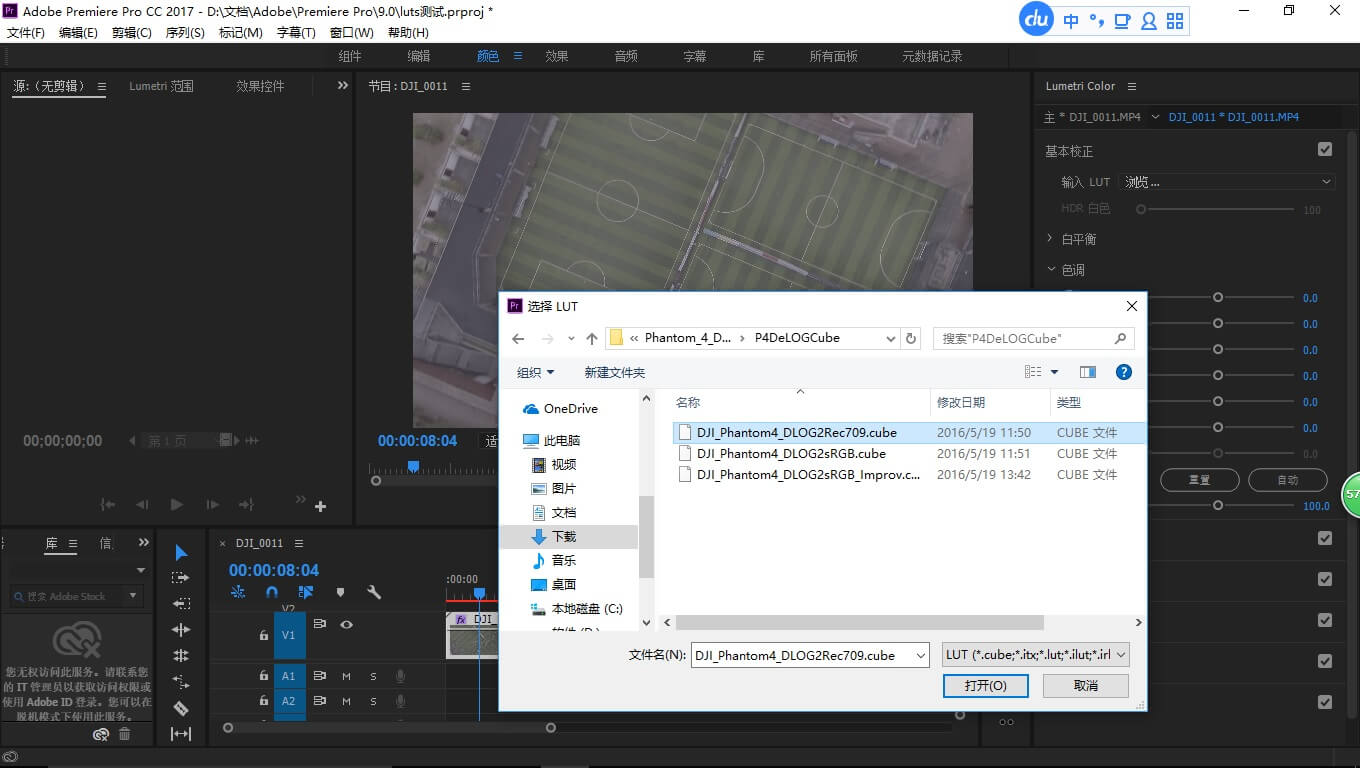1360x768 pixels.
Task: Select the Selection tool arrow in the timeline toolbar
Action: (x=181, y=552)
